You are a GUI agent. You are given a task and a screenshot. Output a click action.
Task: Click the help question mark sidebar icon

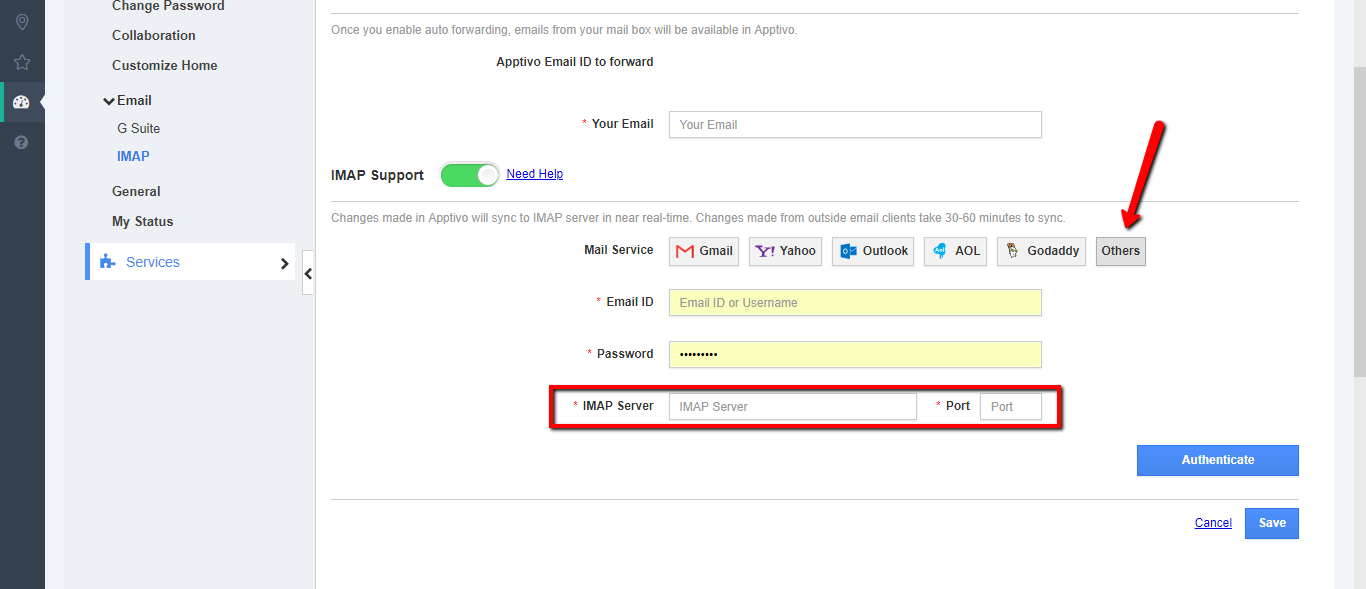coord(22,142)
